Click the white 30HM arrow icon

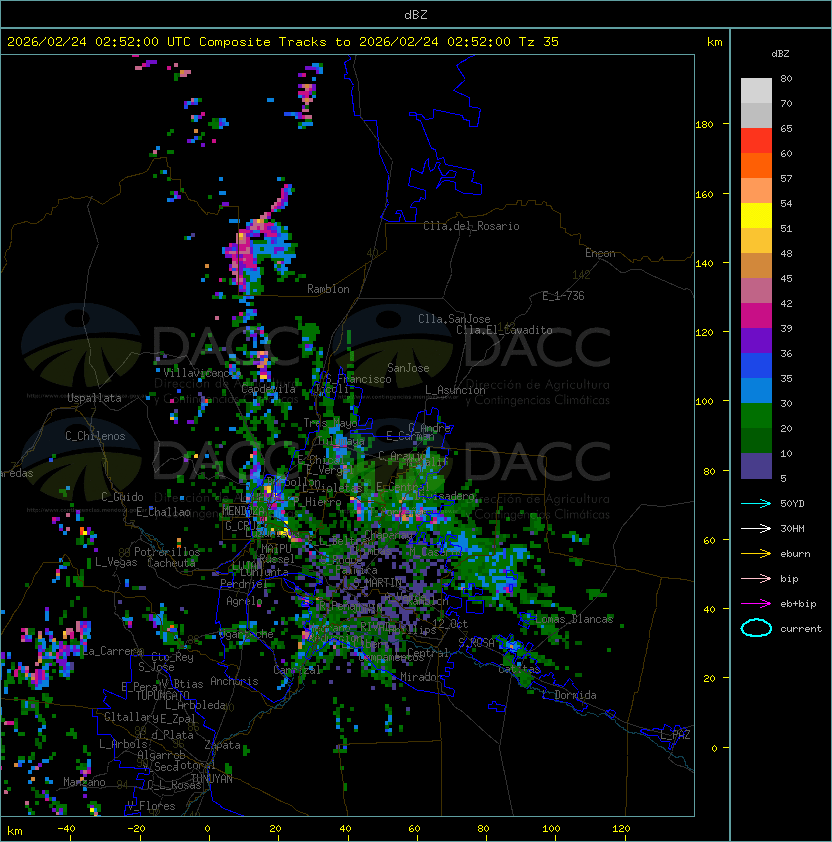click(x=756, y=528)
